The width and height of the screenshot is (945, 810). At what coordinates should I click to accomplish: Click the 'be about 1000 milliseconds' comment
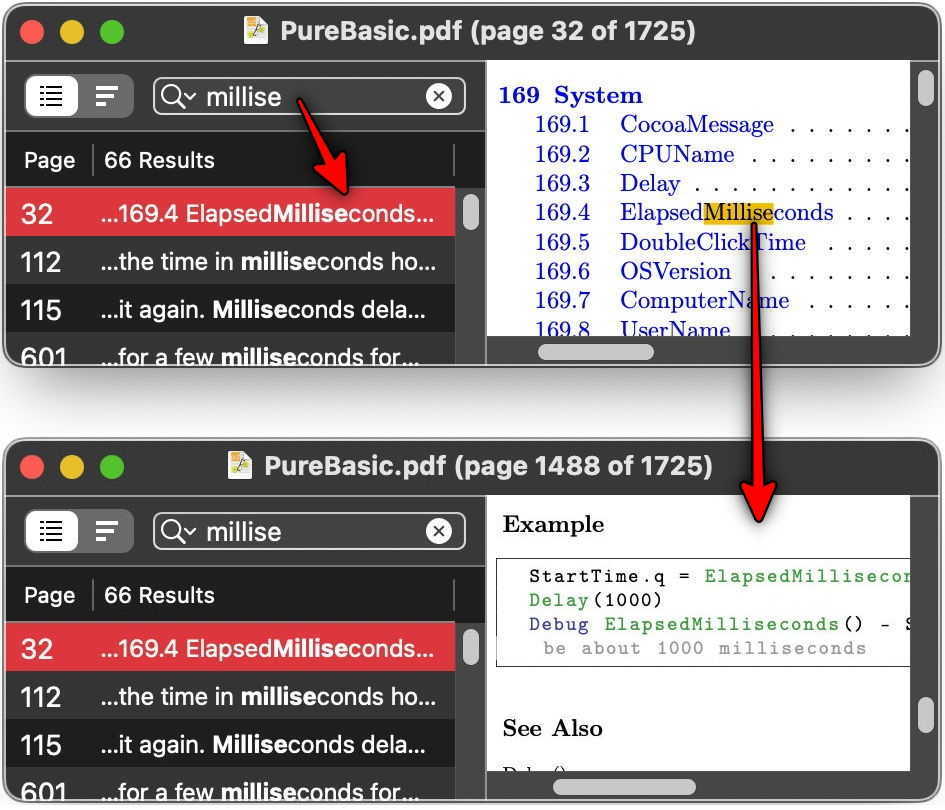tap(704, 648)
